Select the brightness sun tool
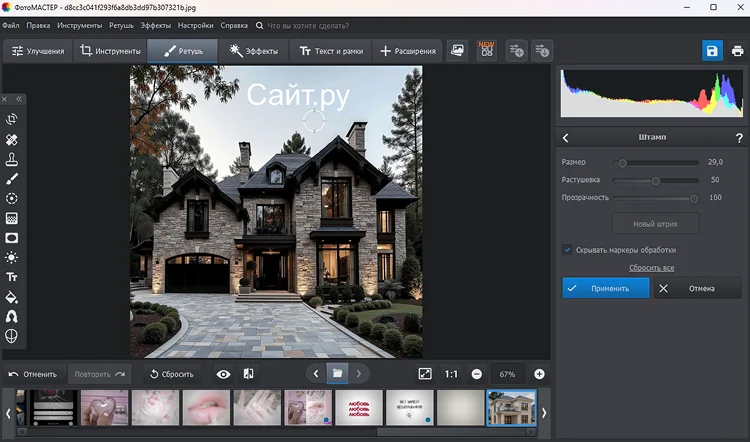Viewport: 750px width, 442px height. (11, 257)
